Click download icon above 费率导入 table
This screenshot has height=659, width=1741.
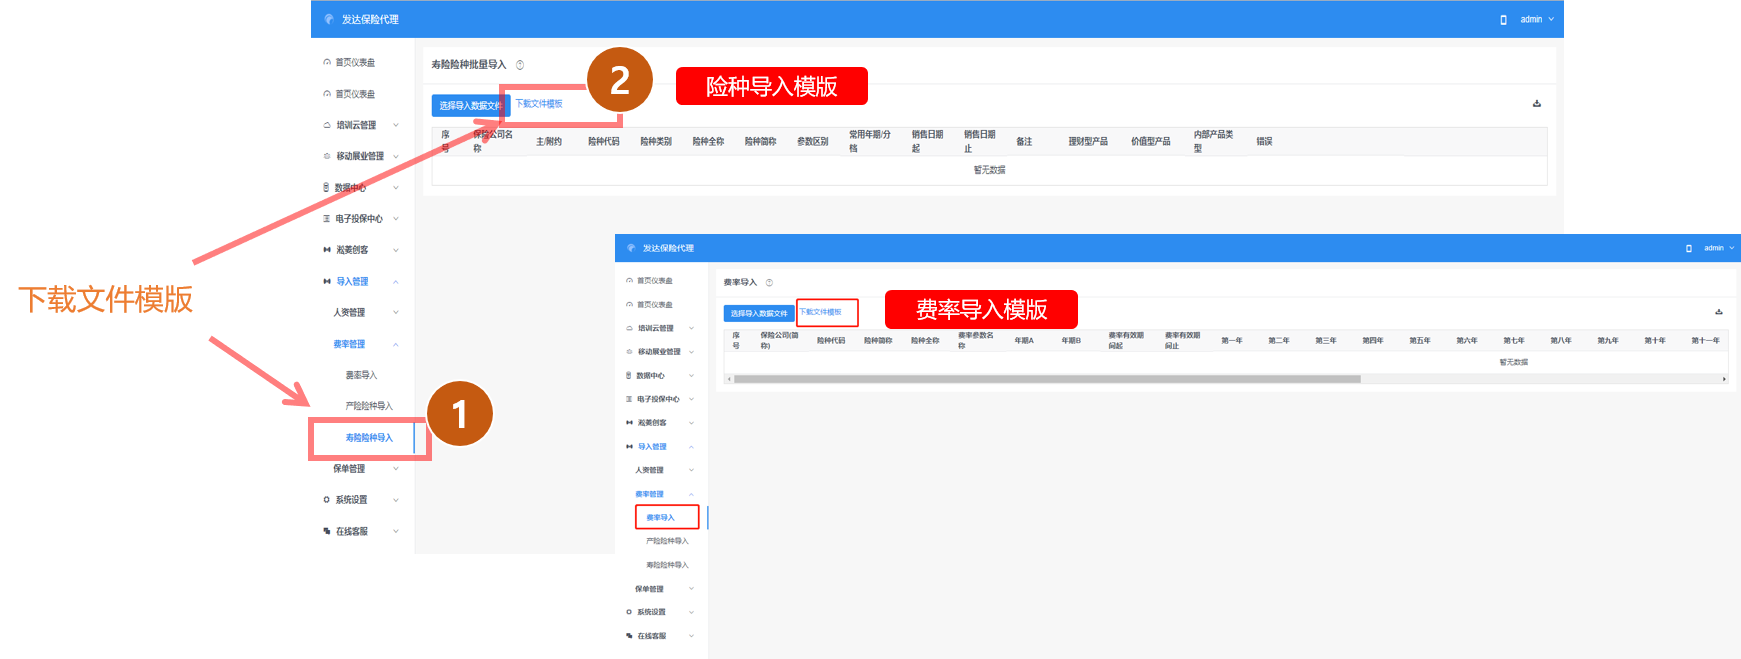pos(1718,312)
